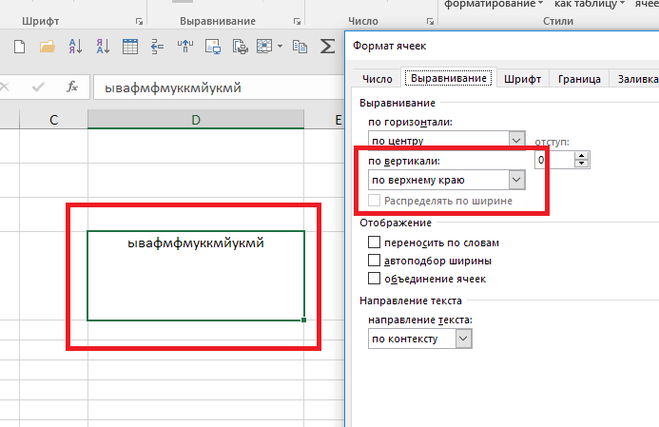The height and width of the screenshot is (427, 659).
Task: Click in the formula bar text
Action: click(x=173, y=88)
